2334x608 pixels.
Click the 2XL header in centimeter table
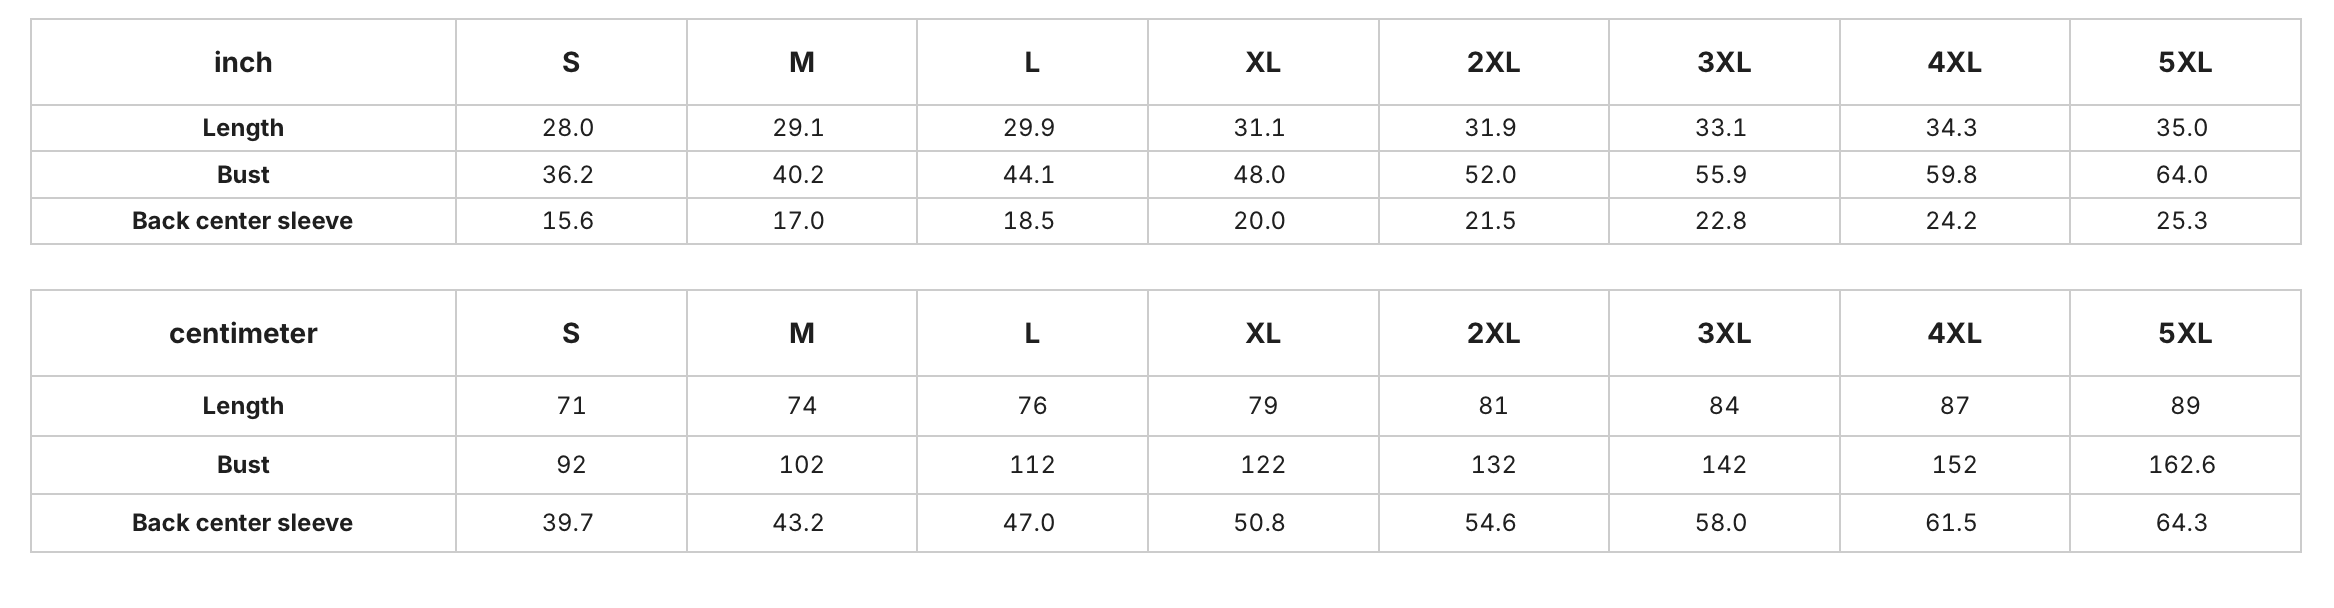pos(1493,333)
